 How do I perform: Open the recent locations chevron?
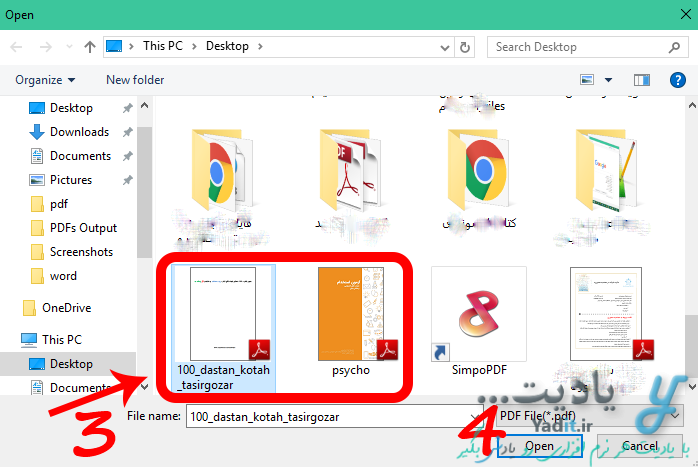(69, 47)
